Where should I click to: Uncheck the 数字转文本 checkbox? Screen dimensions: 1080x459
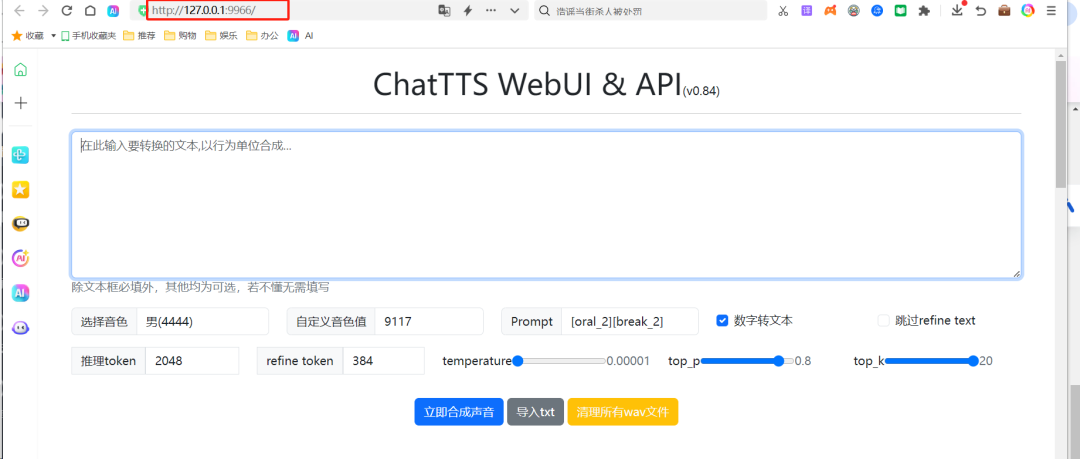pyautogui.click(x=723, y=320)
